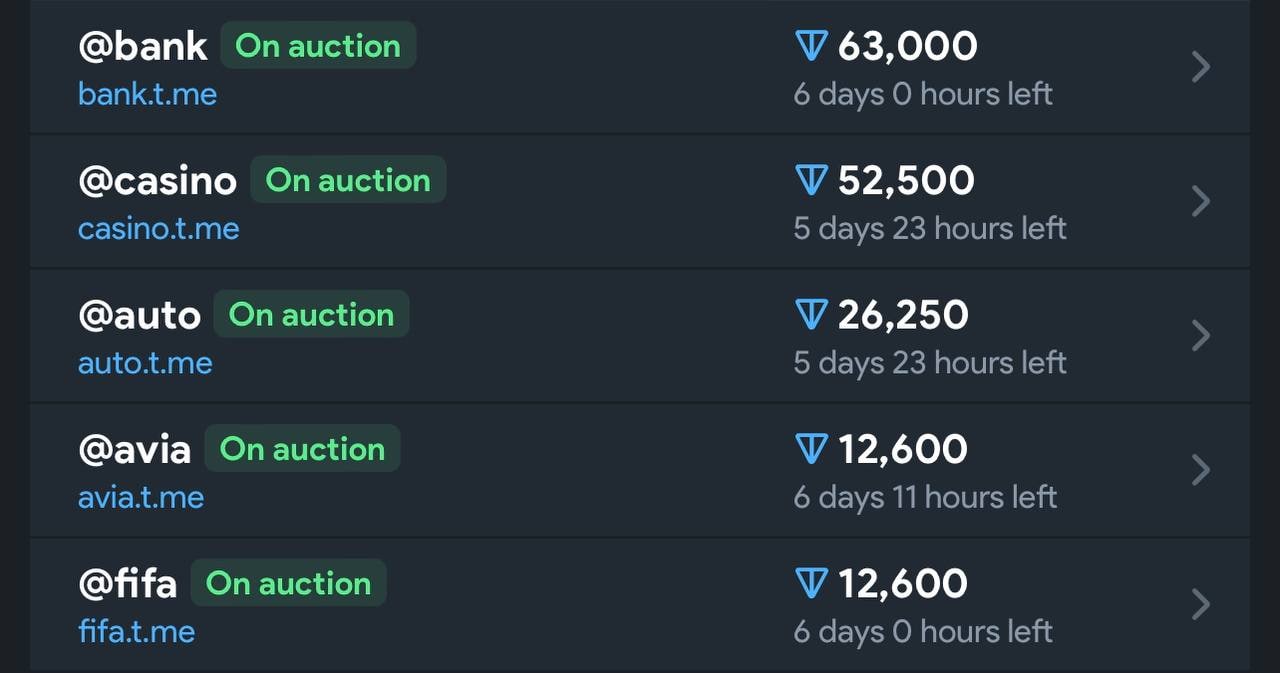Viewport: 1280px width, 673px height.
Task: Click the TON icon next to 63,000
Action: 811,46
